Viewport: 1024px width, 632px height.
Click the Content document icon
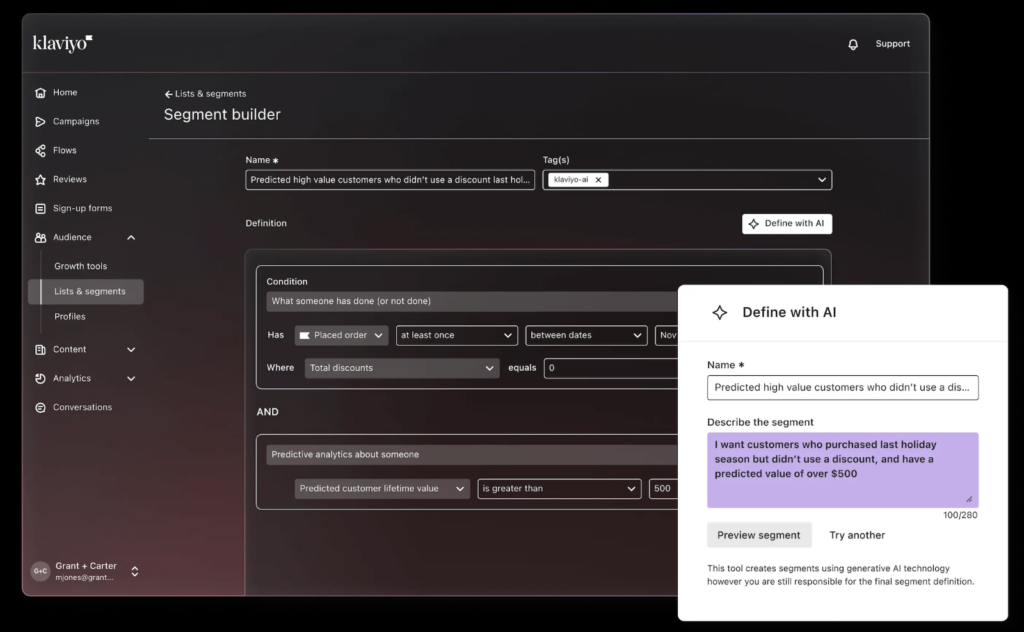[x=40, y=350]
